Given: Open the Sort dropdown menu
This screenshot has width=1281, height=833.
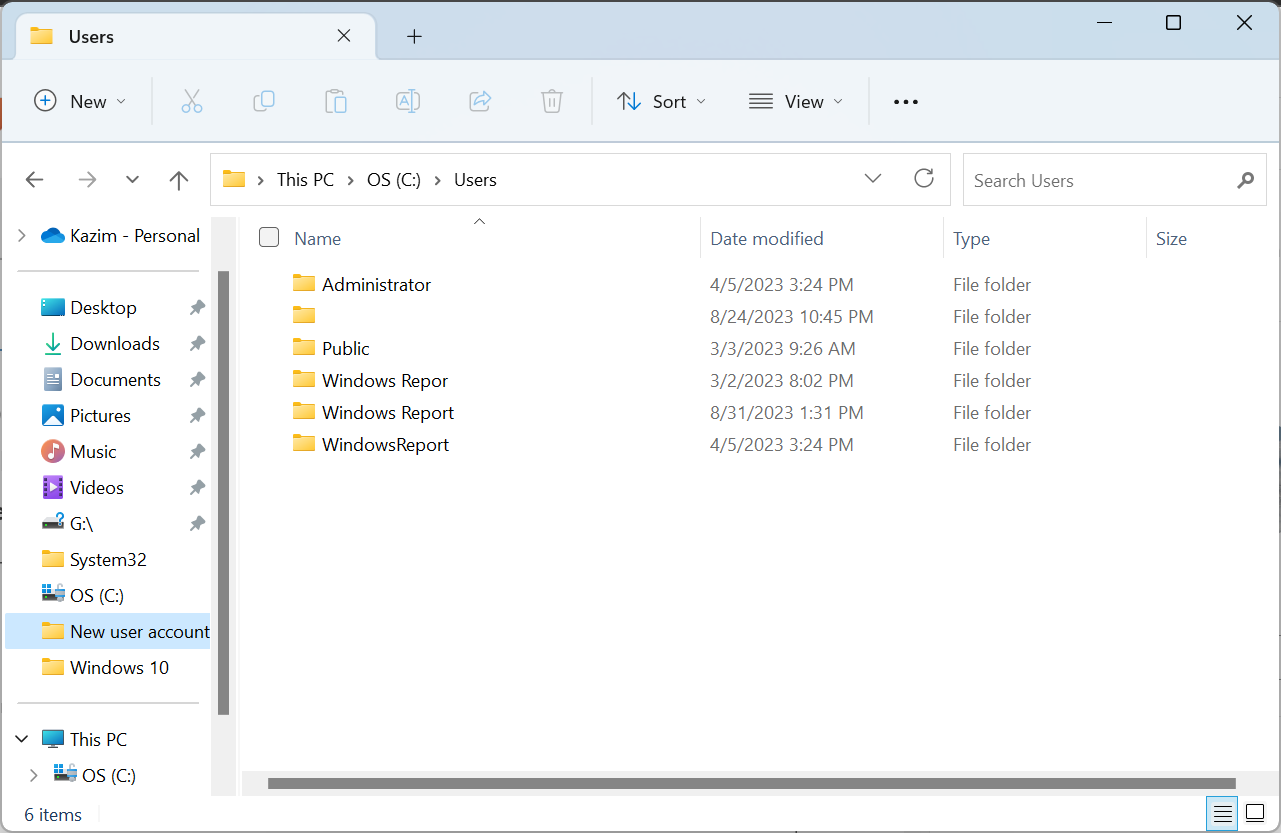Looking at the screenshot, I should [x=661, y=101].
